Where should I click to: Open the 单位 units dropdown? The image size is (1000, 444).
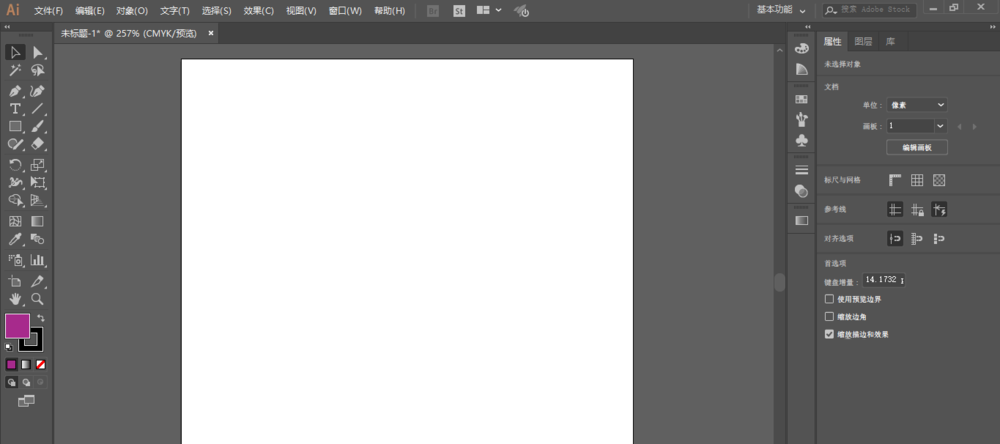point(916,104)
